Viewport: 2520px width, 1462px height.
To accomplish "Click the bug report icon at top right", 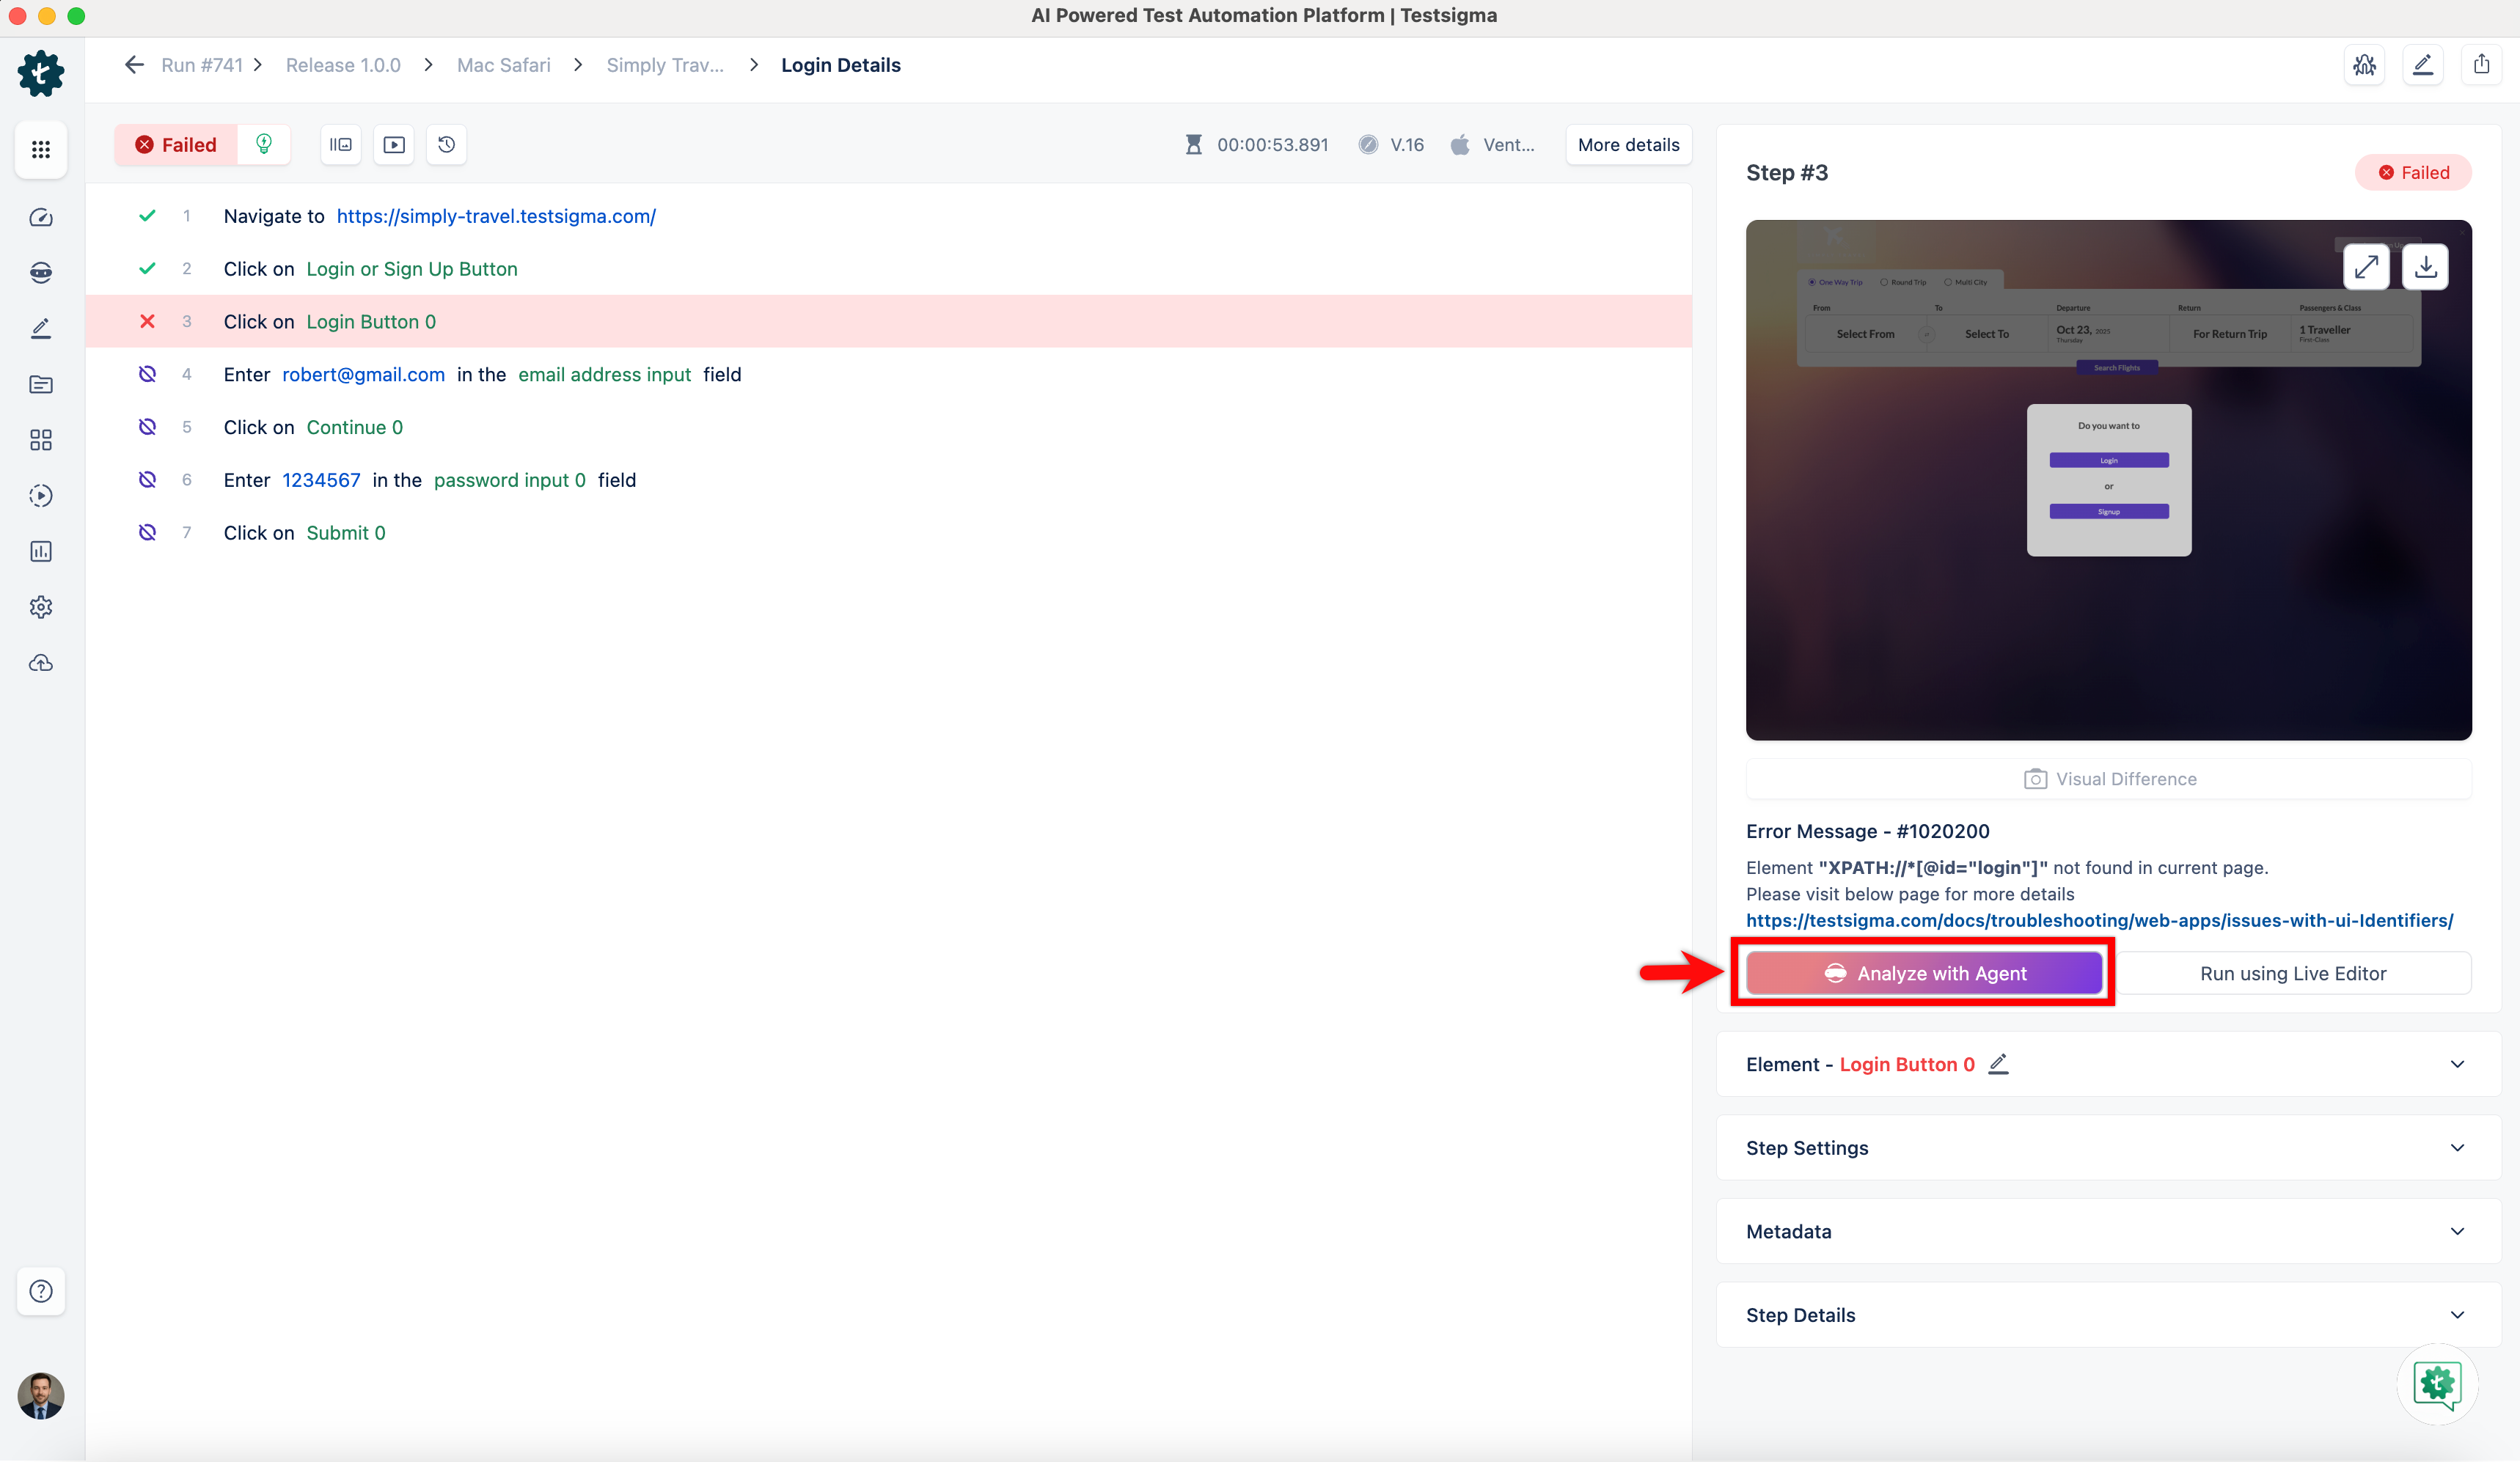I will coord(2365,65).
